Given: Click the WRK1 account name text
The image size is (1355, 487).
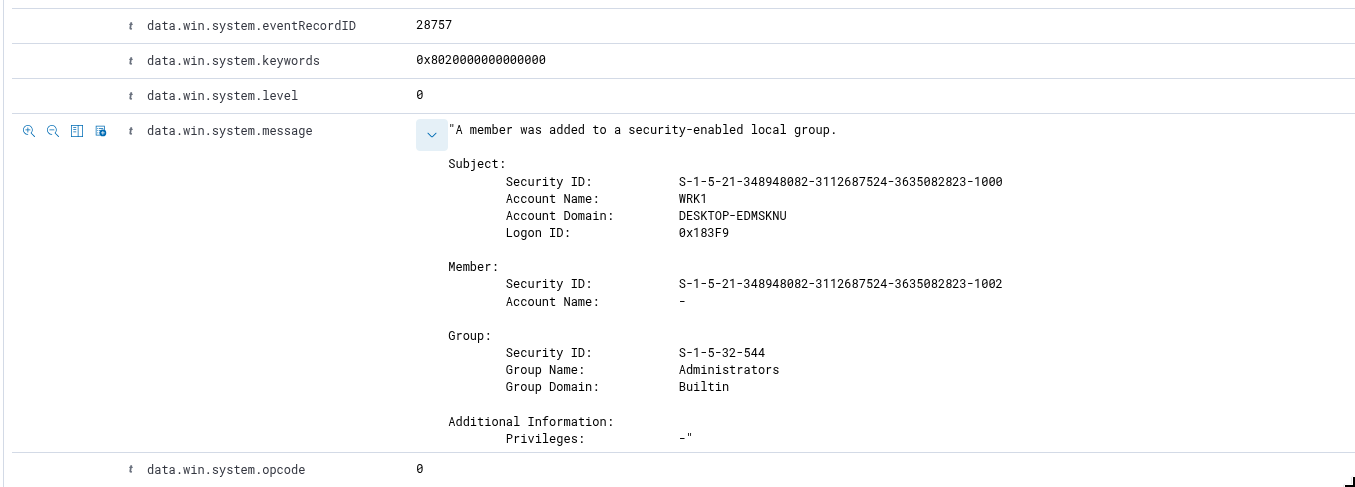Looking at the screenshot, I should 693,199.
